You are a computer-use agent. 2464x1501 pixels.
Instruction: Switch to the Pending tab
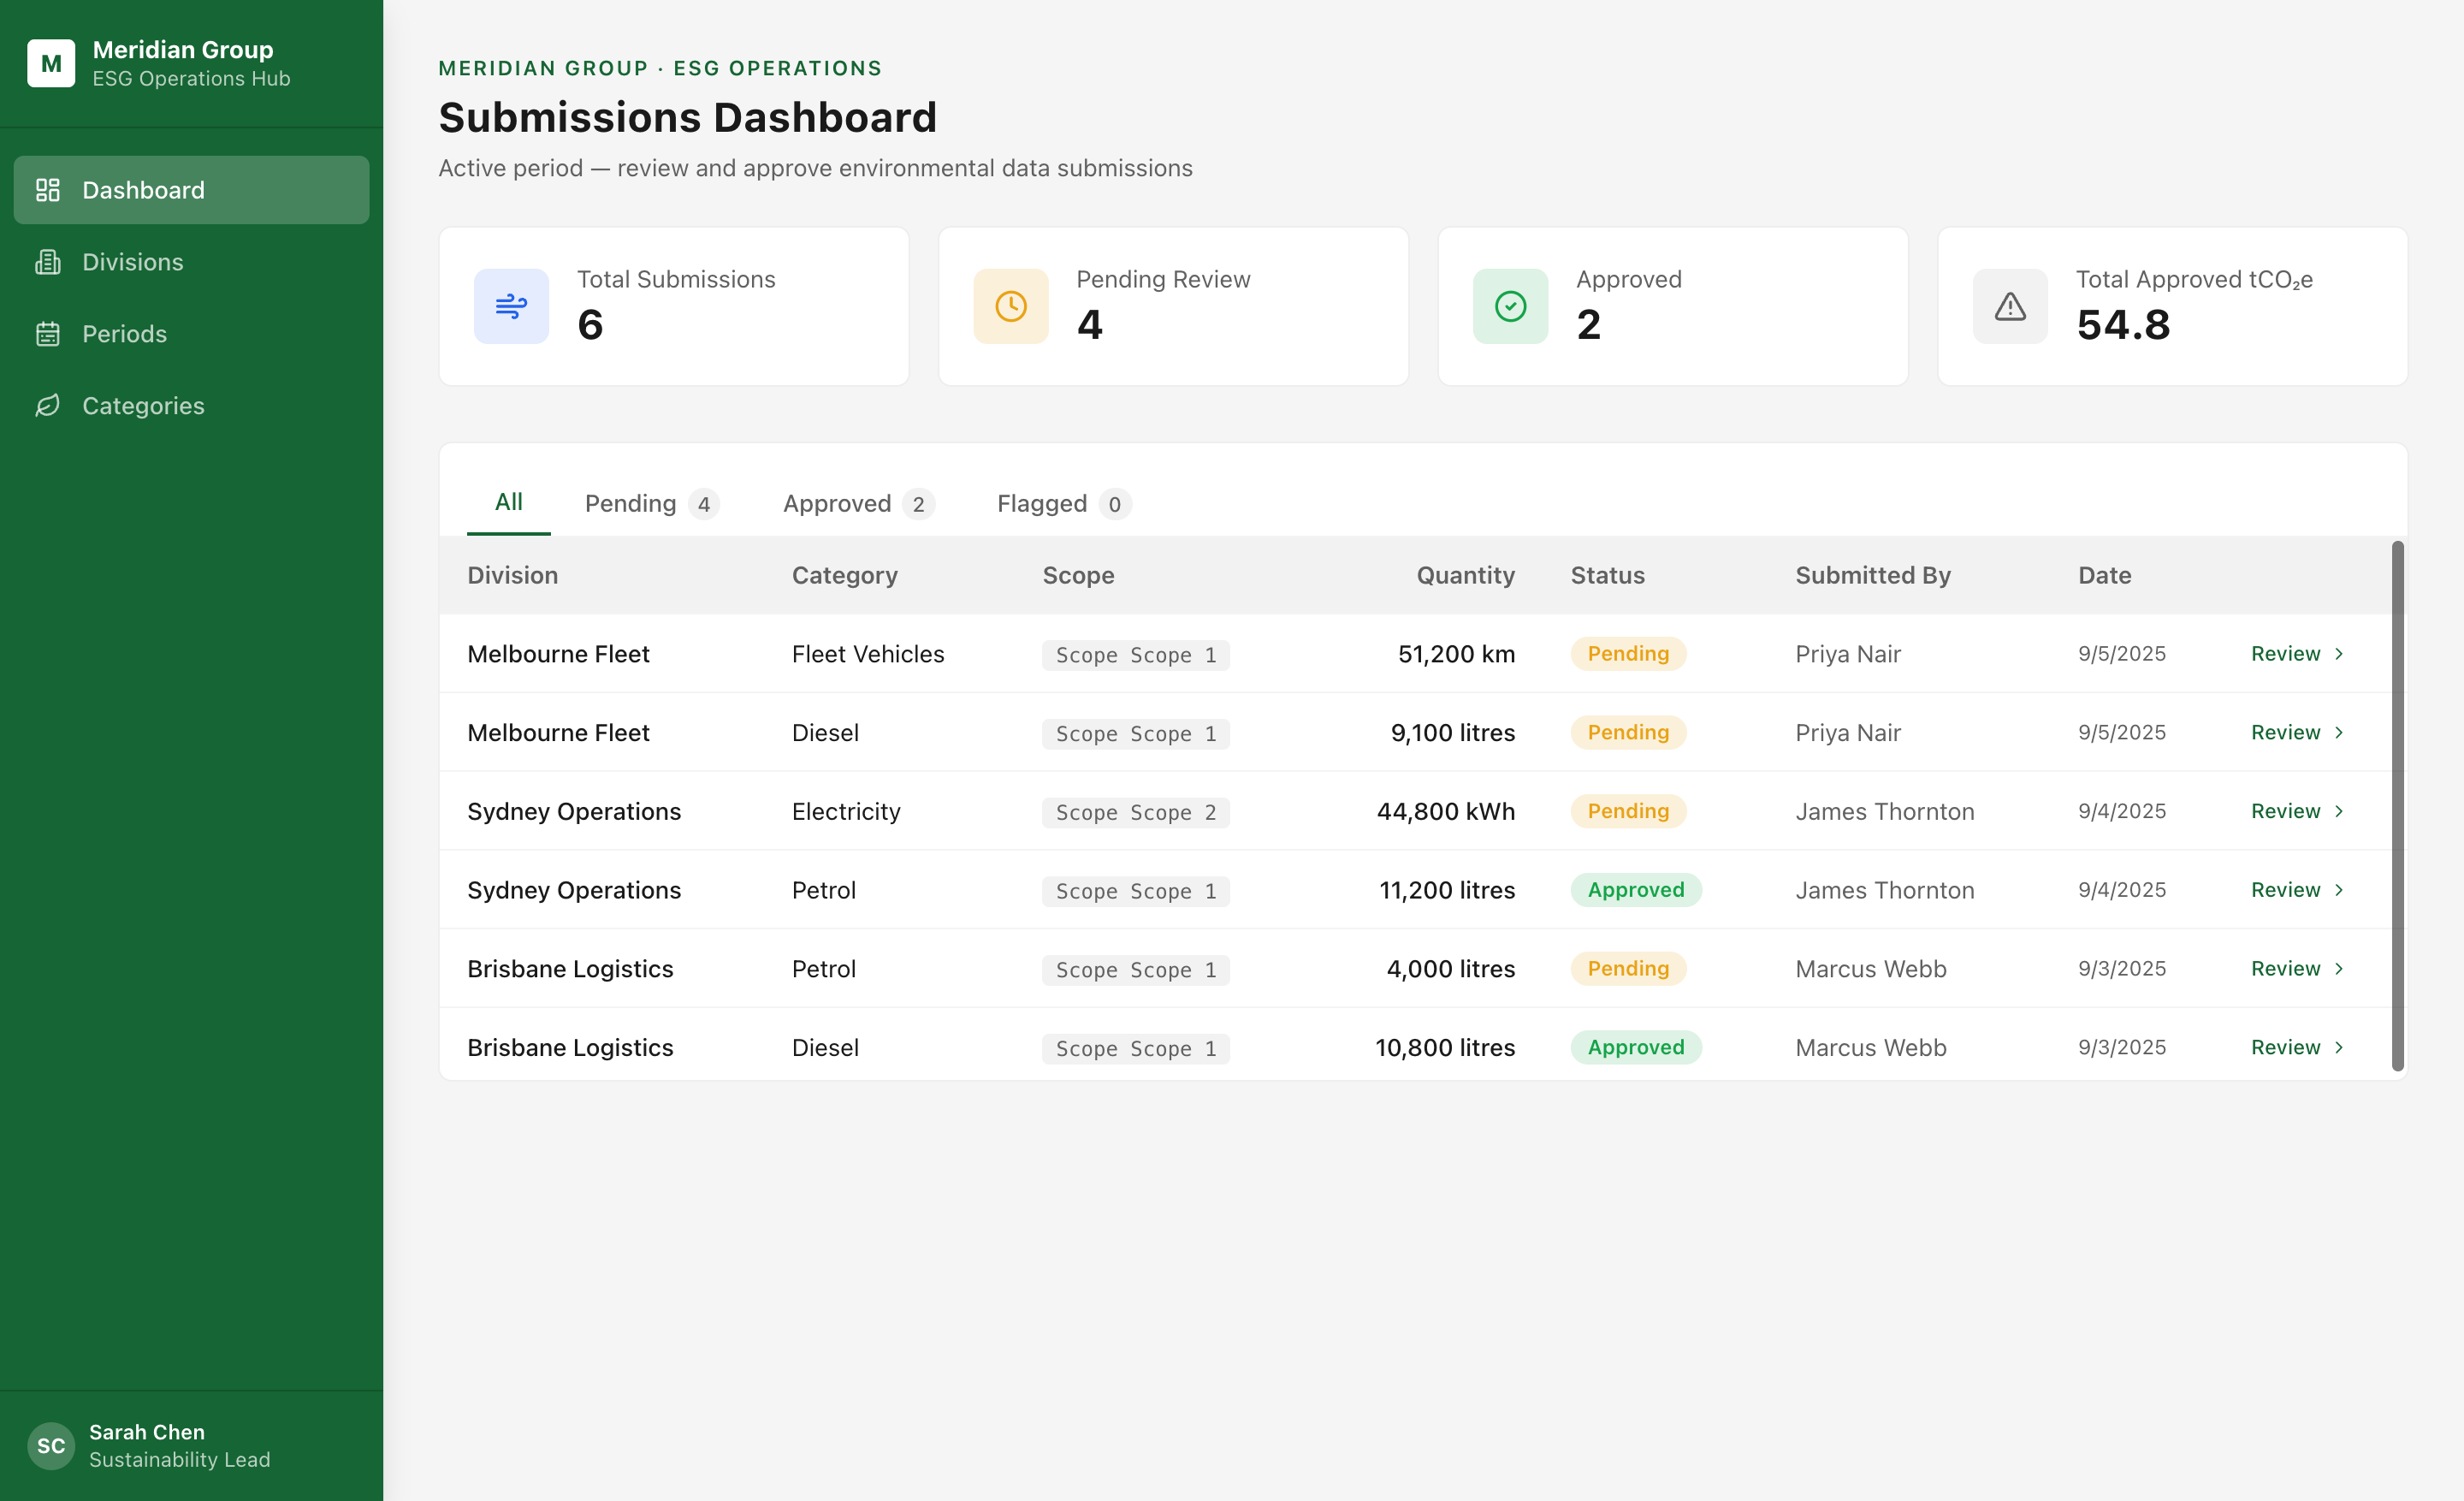pyautogui.click(x=651, y=503)
